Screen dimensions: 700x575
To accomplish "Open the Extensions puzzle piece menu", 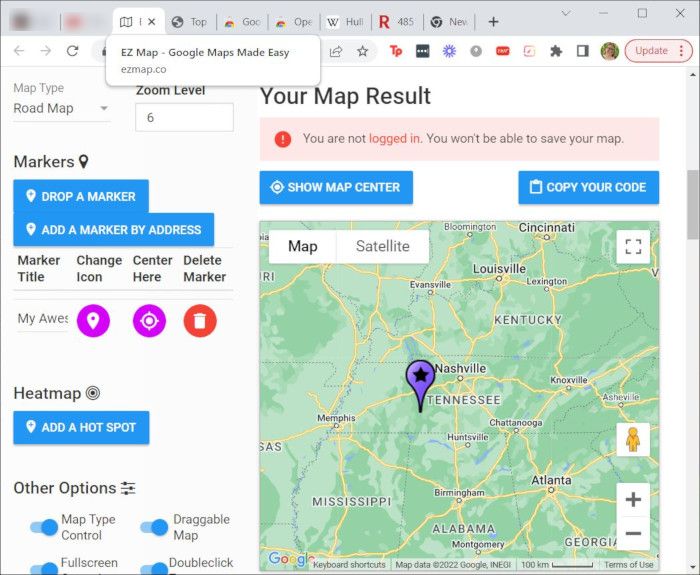I will coord(556,51).
